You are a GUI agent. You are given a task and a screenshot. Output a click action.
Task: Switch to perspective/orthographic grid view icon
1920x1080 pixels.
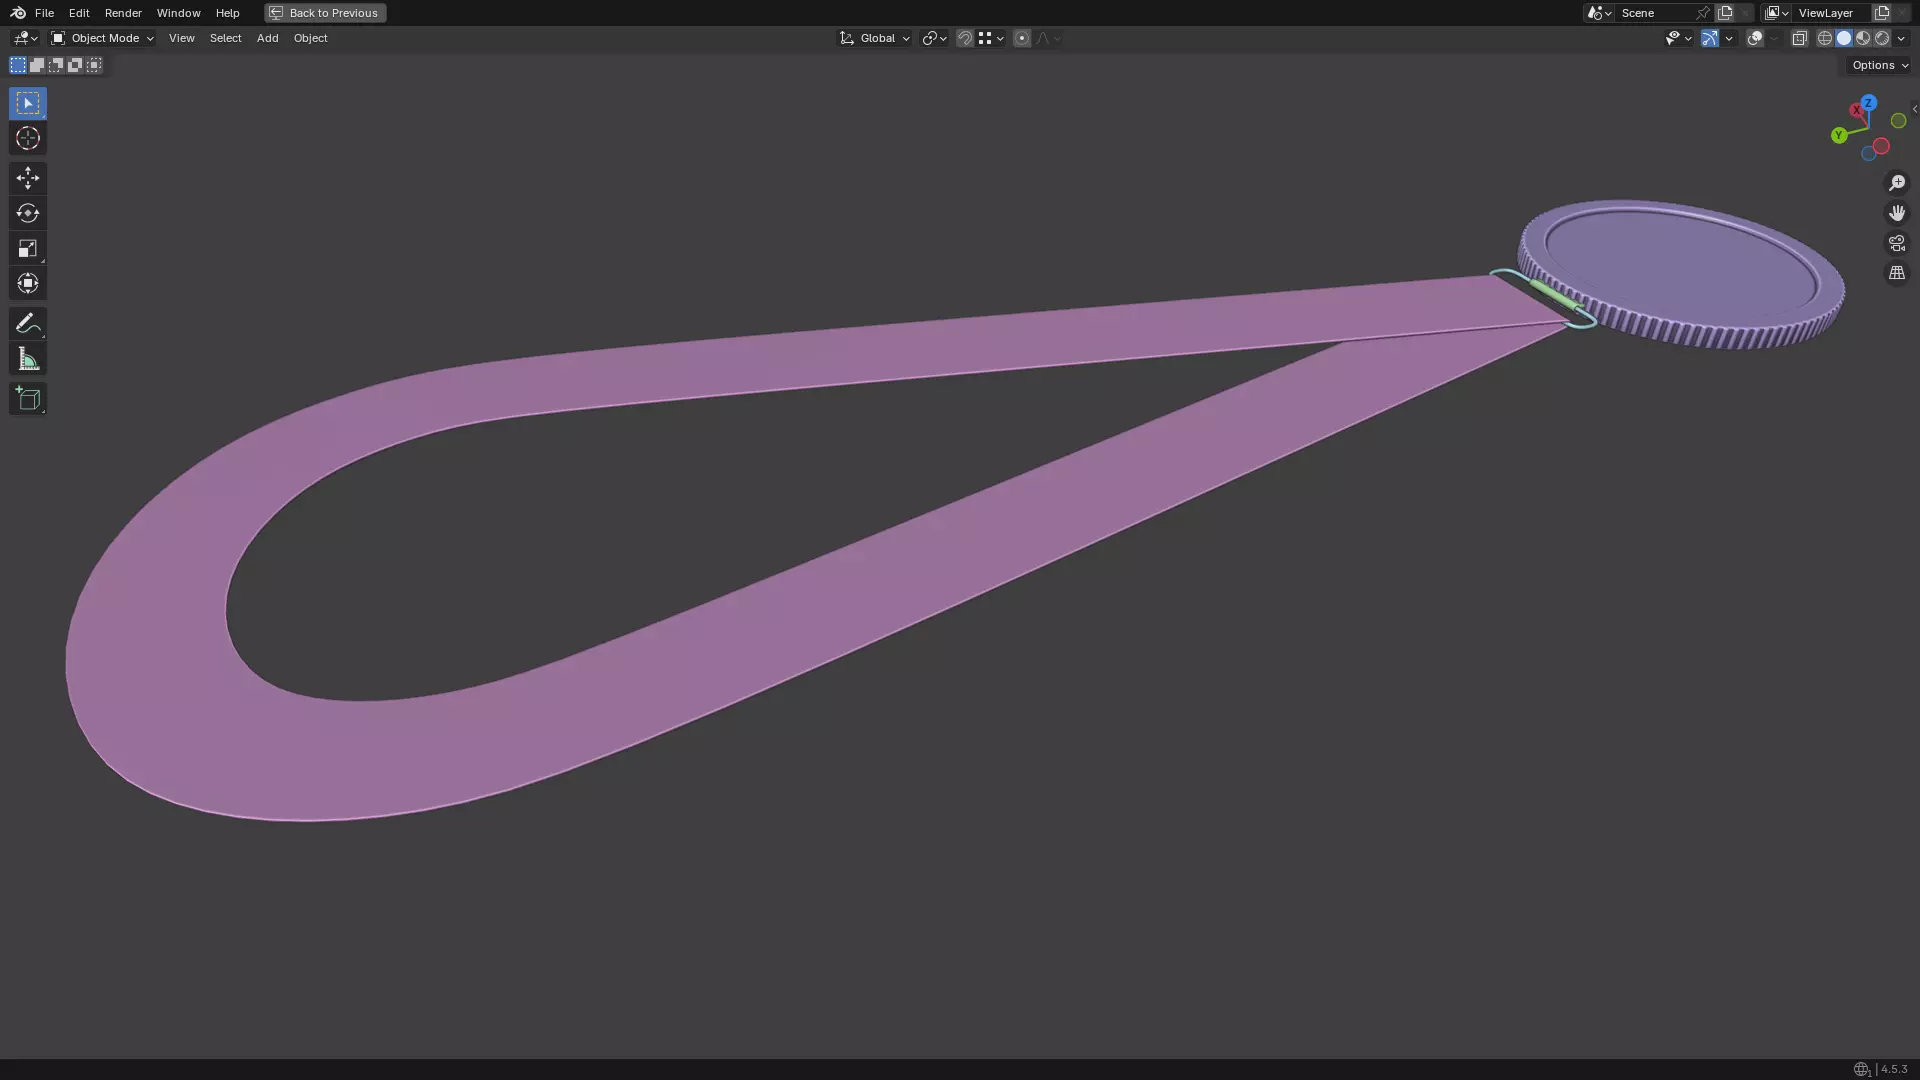coord(1896,273)
